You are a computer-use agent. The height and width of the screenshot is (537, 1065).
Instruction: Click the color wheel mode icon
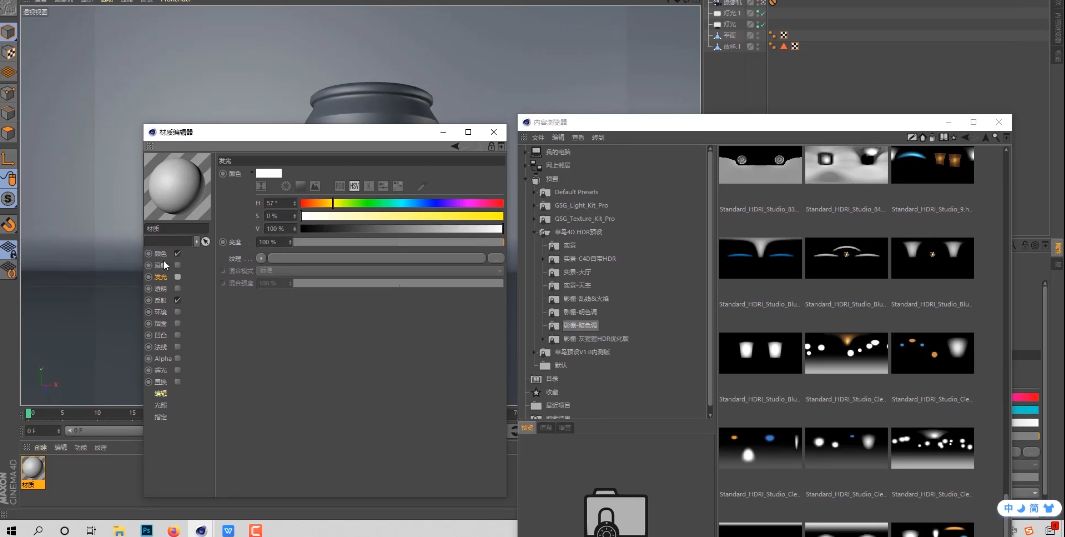click(x=285, y=186)
